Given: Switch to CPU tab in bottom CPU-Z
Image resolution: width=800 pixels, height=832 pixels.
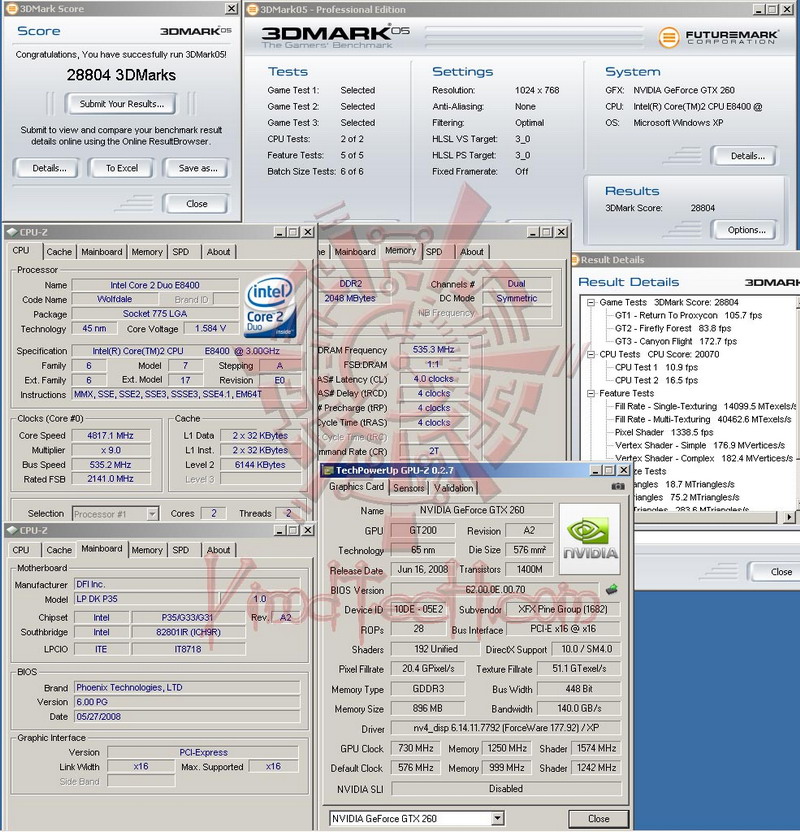Looking at the screenshot, I should [21, 550].
